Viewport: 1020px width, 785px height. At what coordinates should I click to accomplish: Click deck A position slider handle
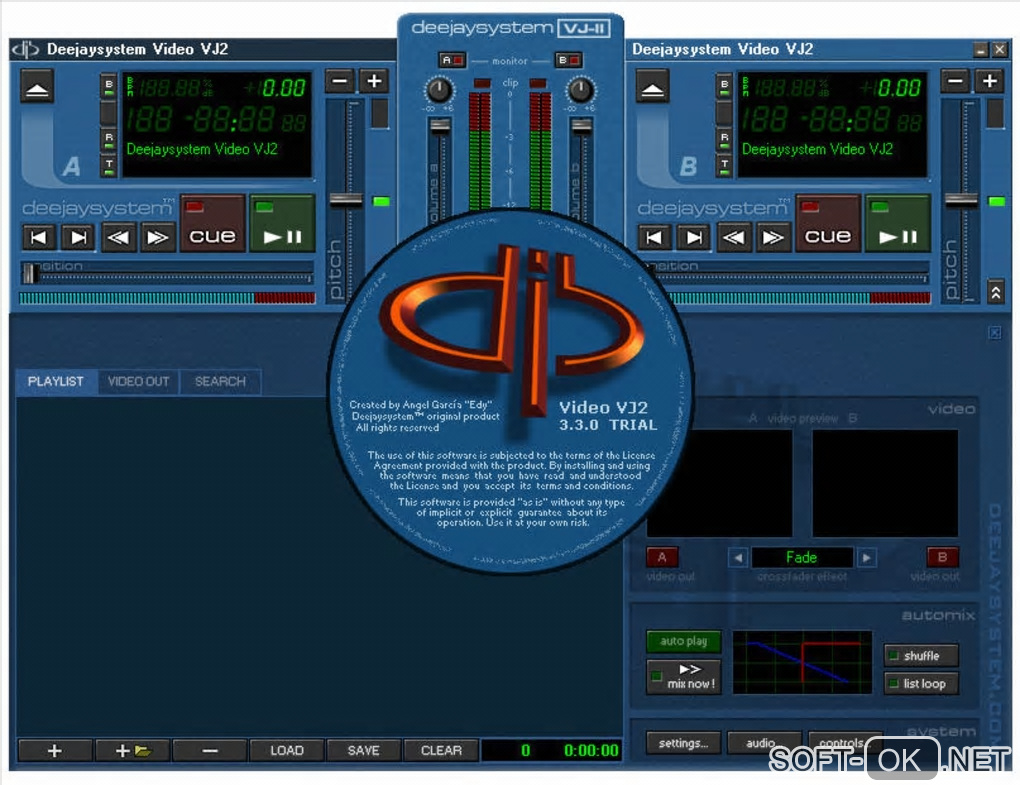pyautogui.click(x=29, y=273)
